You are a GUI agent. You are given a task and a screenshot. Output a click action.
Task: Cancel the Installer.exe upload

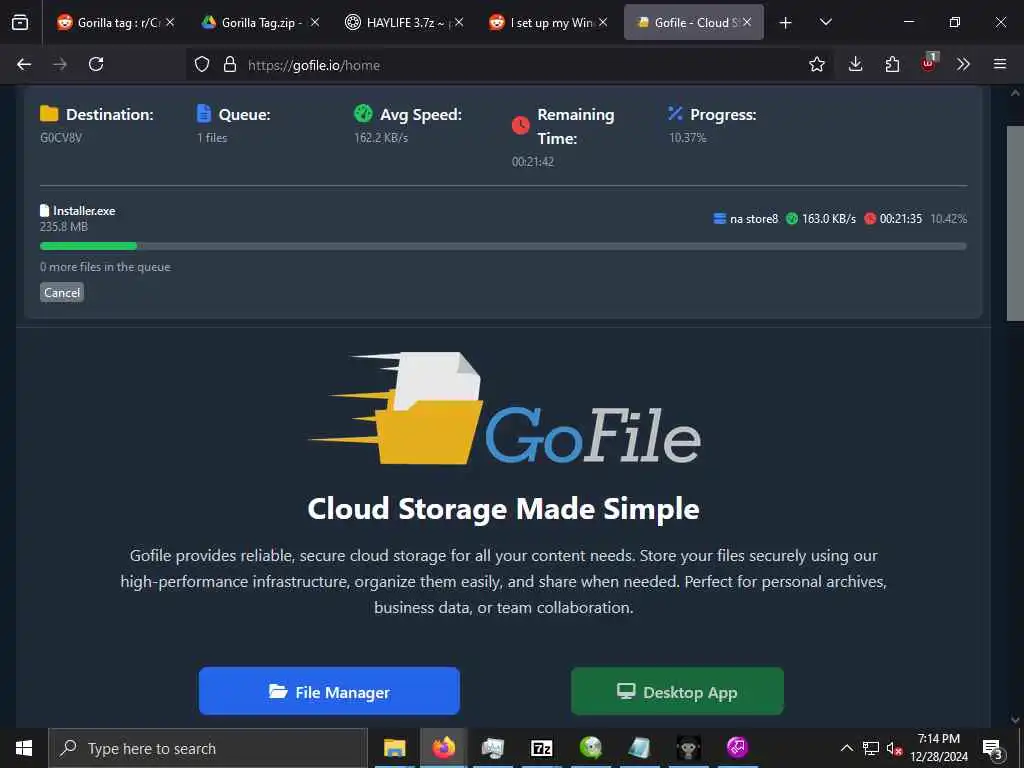tap(62, 293)
